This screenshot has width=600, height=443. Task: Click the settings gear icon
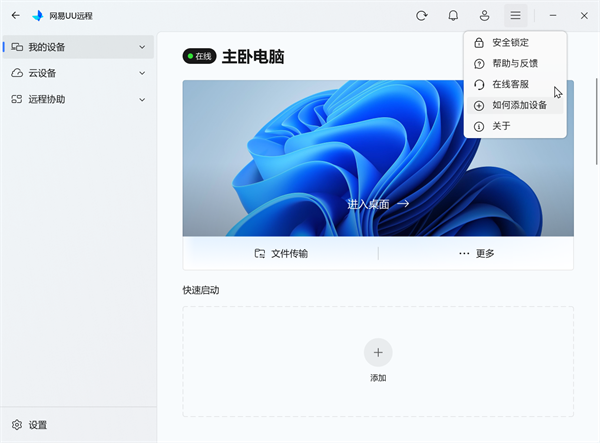click(x=17, y=425)
